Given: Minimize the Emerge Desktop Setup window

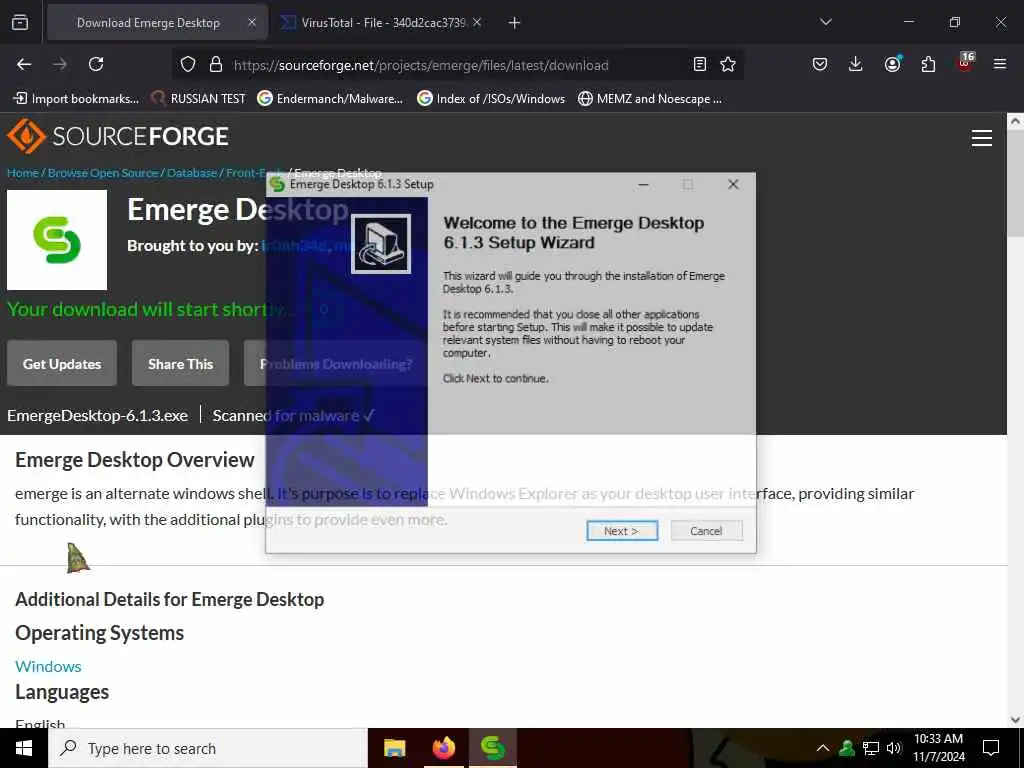Looking at the screenshot, I should pyautogui.click(x=643, y=185).
